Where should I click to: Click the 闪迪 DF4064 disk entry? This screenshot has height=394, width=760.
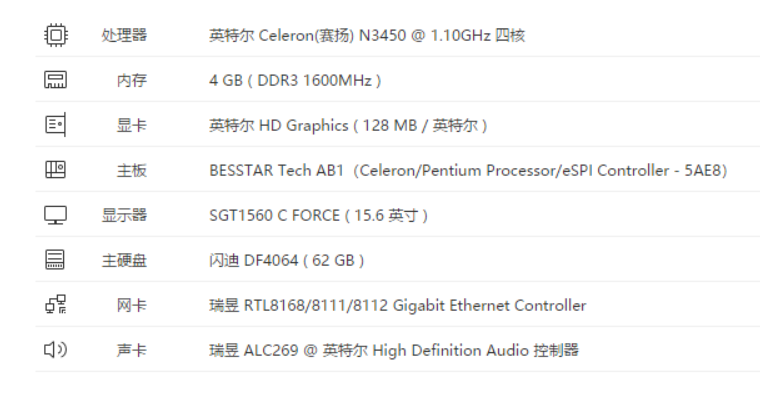coord(286,260)
